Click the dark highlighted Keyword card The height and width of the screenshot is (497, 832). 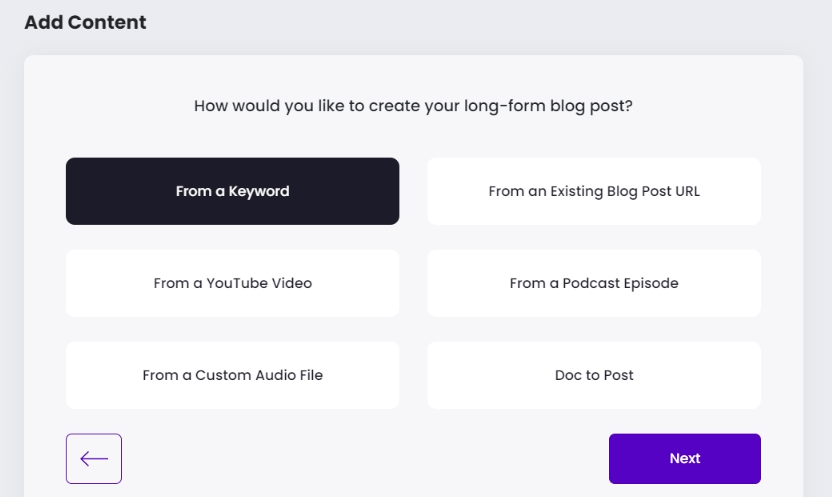tap(232, 191)
